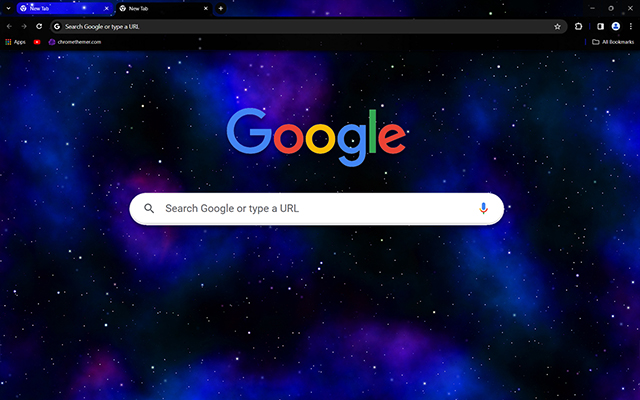Go back with the back arrow
The image size is (640, 400).
(x=9, y=27)
